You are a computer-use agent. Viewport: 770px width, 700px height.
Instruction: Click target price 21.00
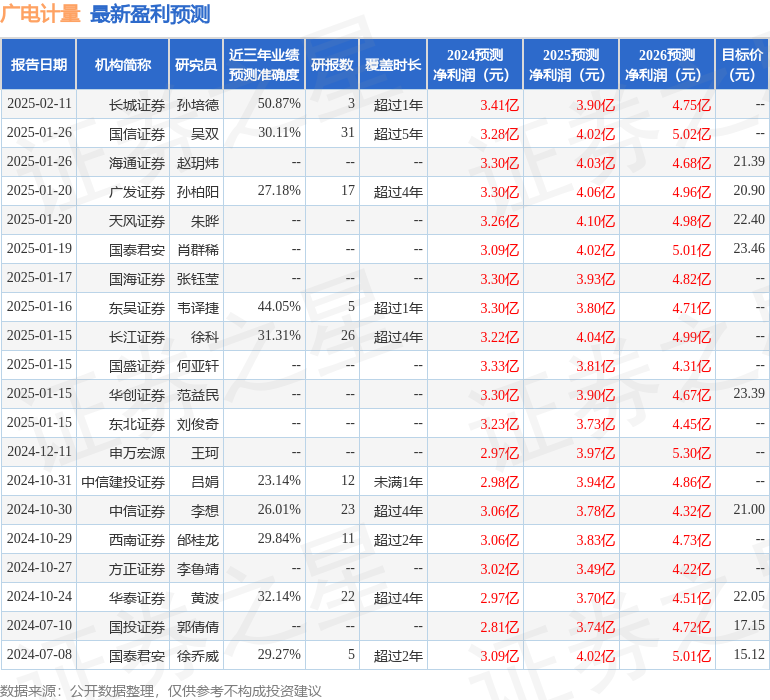[749, 509]
